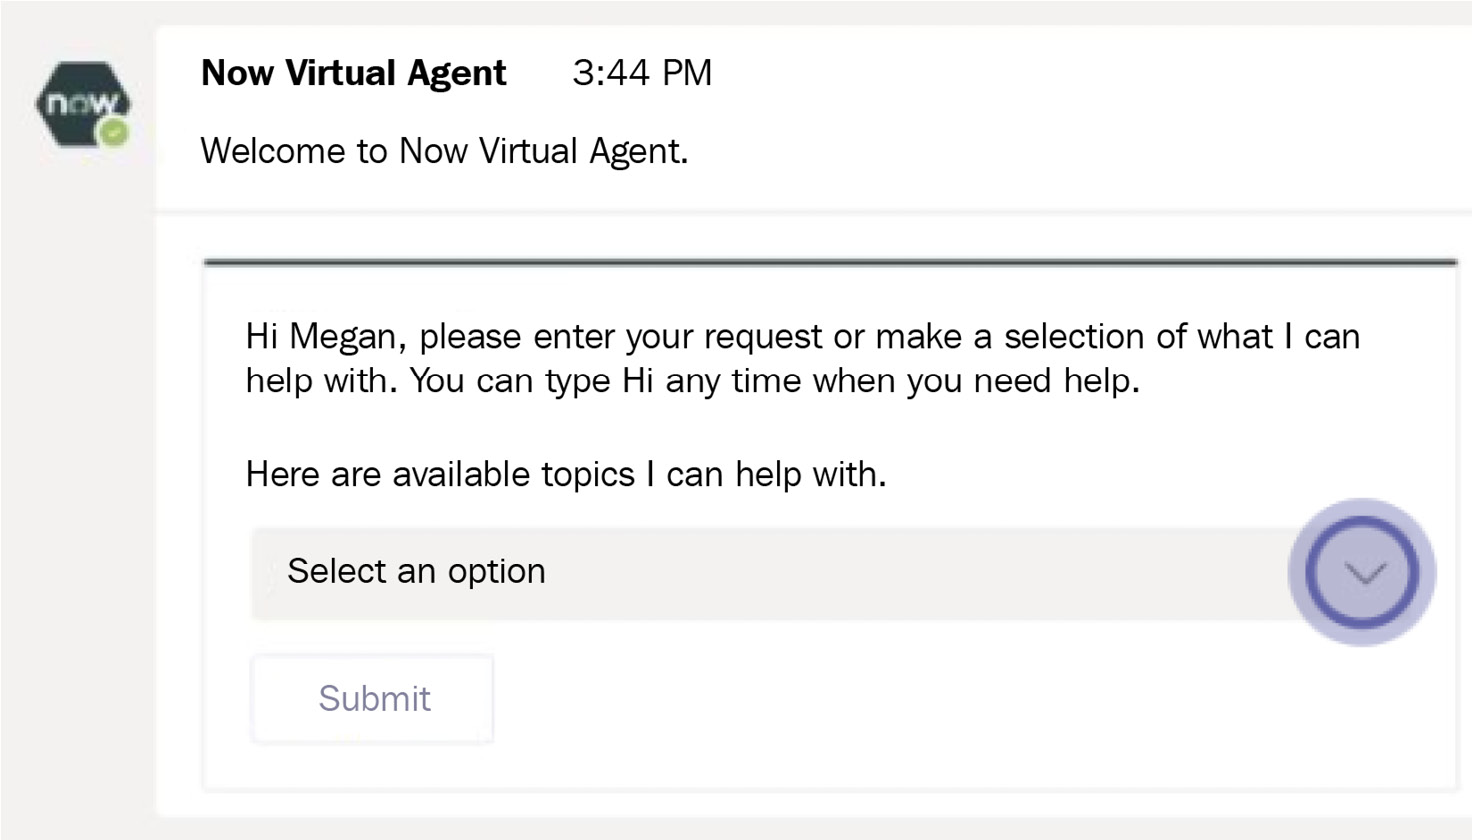
Task: Click the "Now Virtual Agent" sender name
Action: tap(353, 73)
